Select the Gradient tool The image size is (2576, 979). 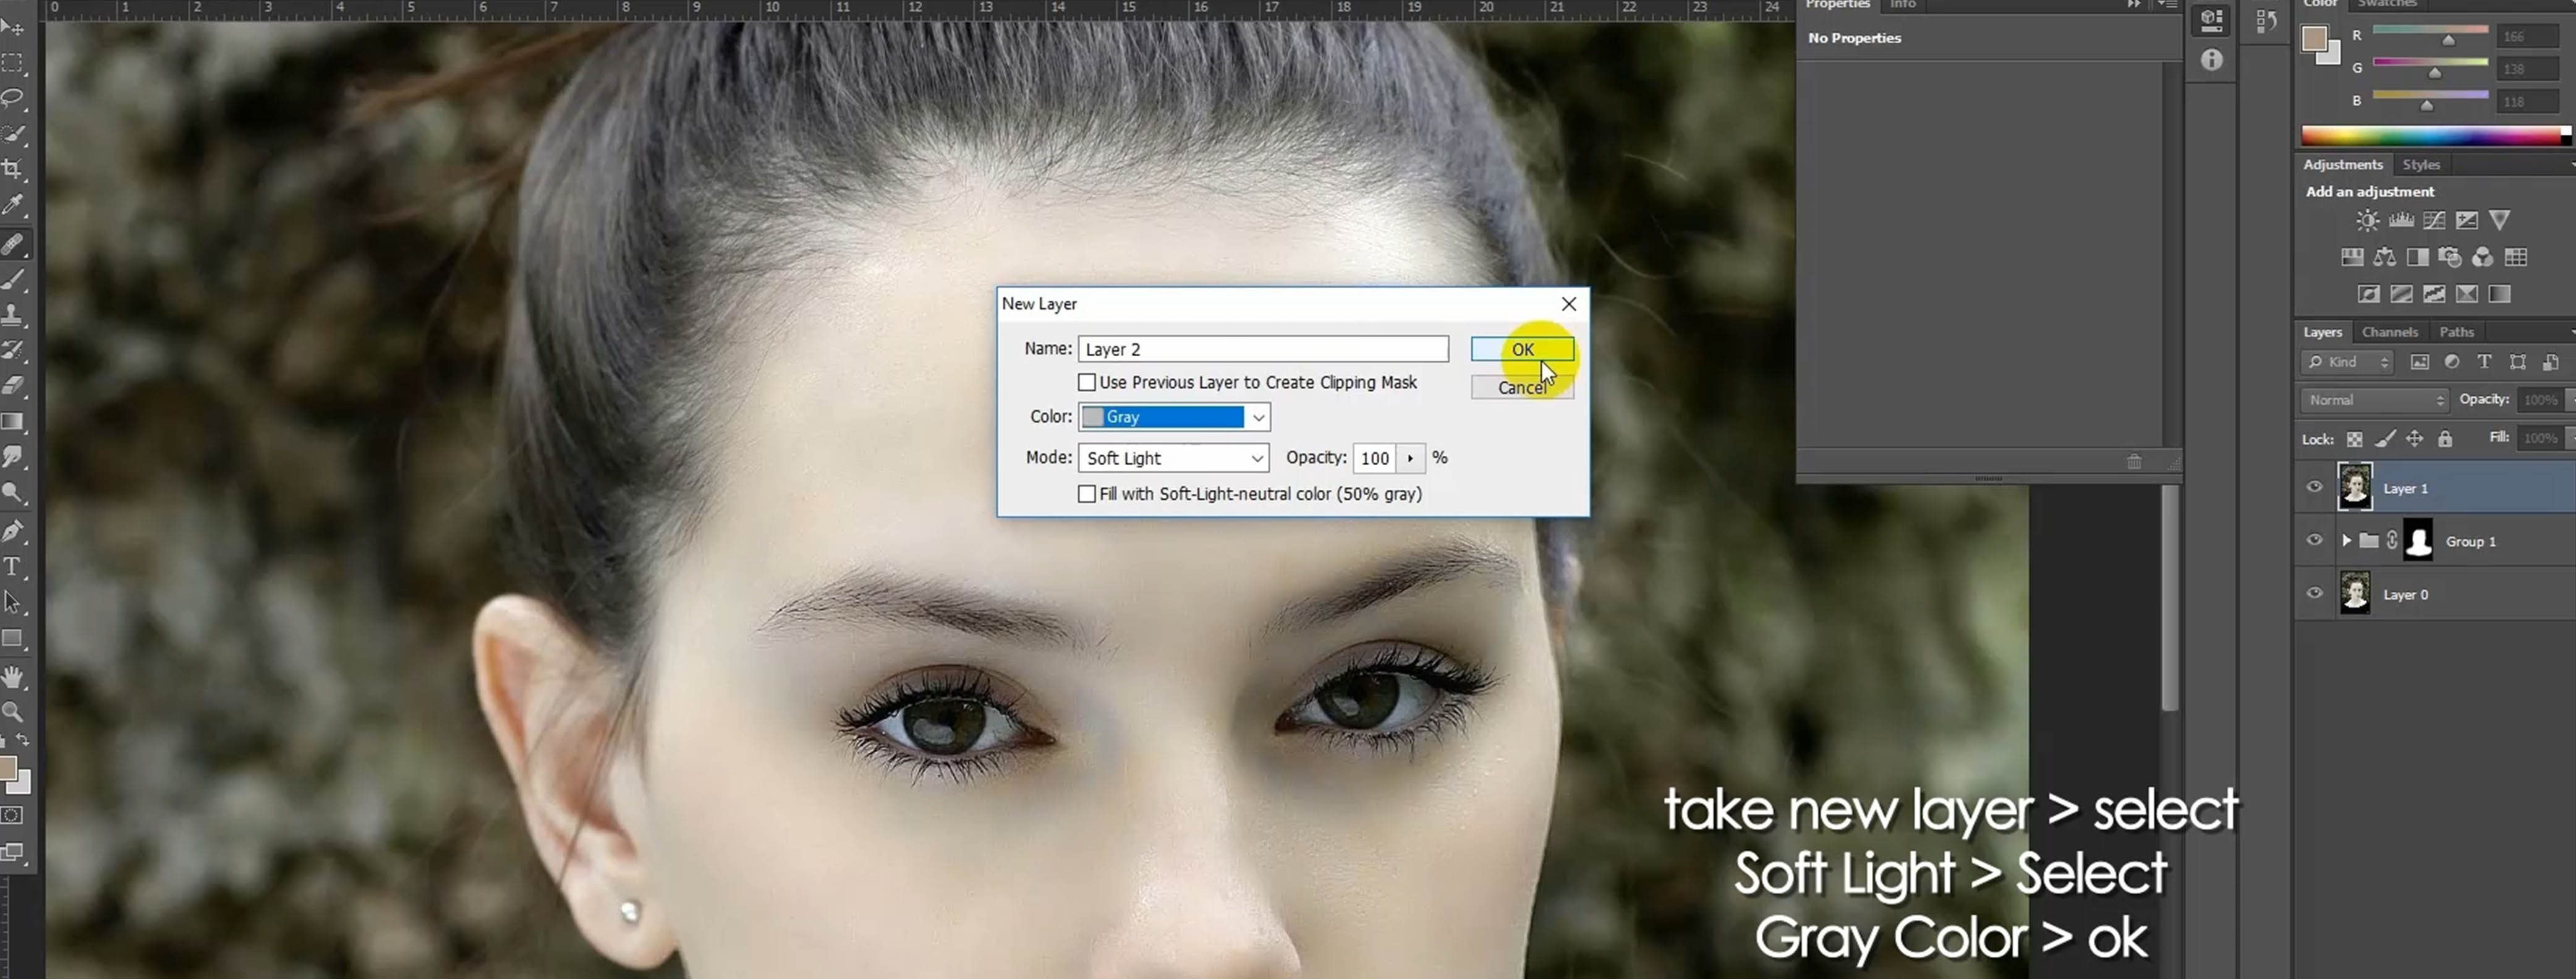(x=13, y=422)
